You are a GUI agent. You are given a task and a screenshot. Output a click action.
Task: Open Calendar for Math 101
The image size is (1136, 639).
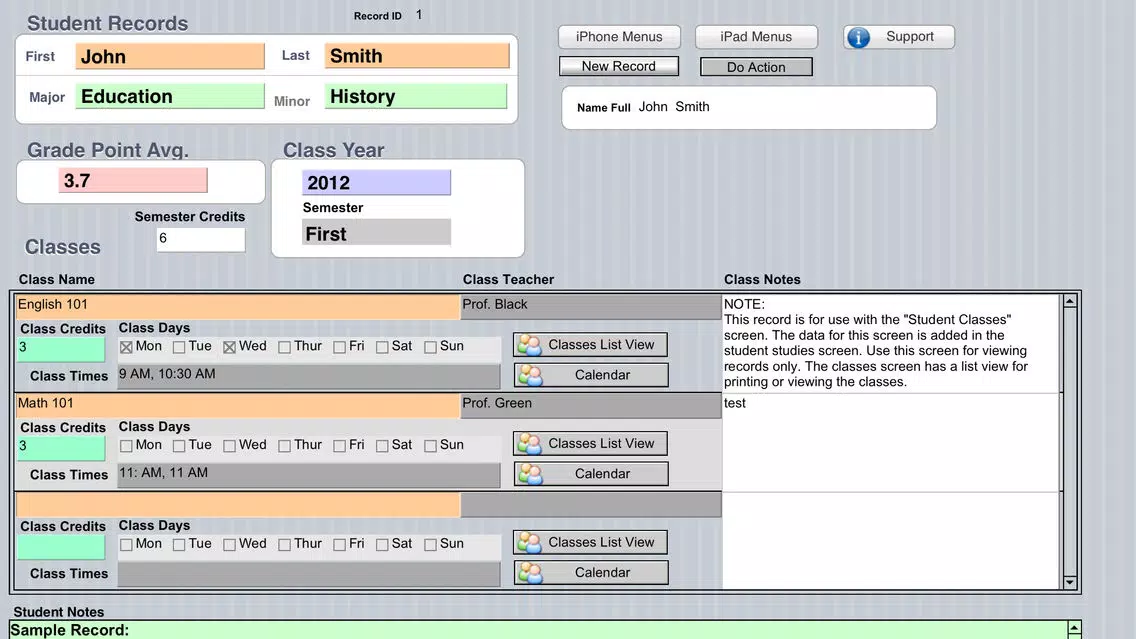click(591, 474)
